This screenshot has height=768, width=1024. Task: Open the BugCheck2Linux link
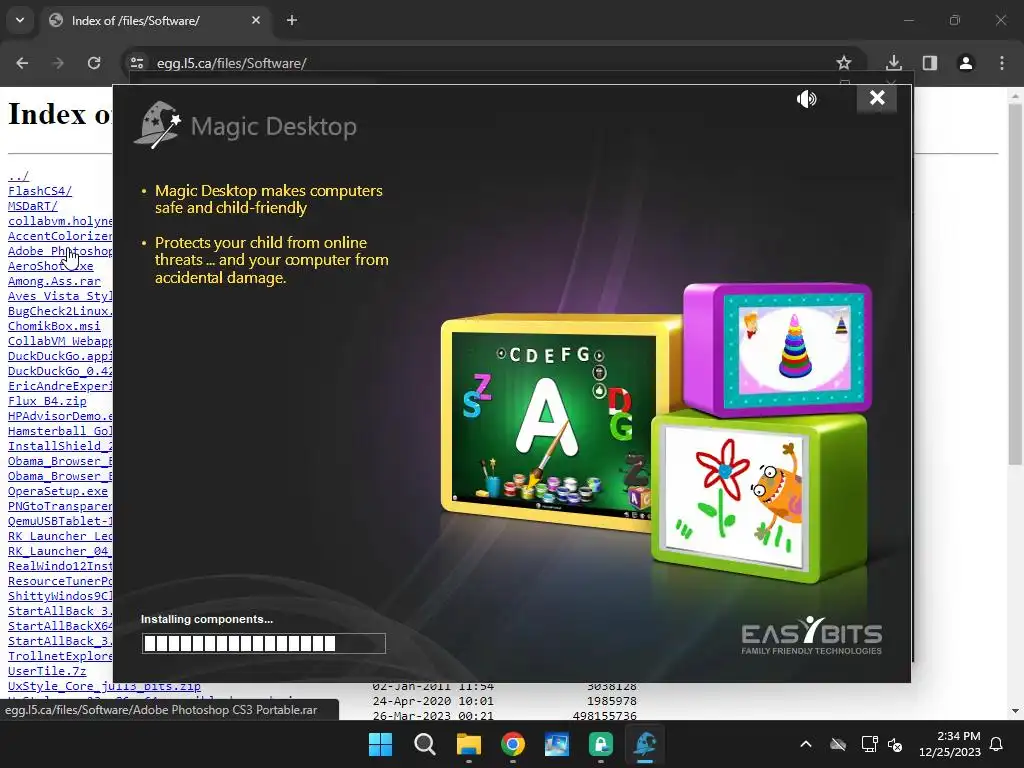click(60, 311)
